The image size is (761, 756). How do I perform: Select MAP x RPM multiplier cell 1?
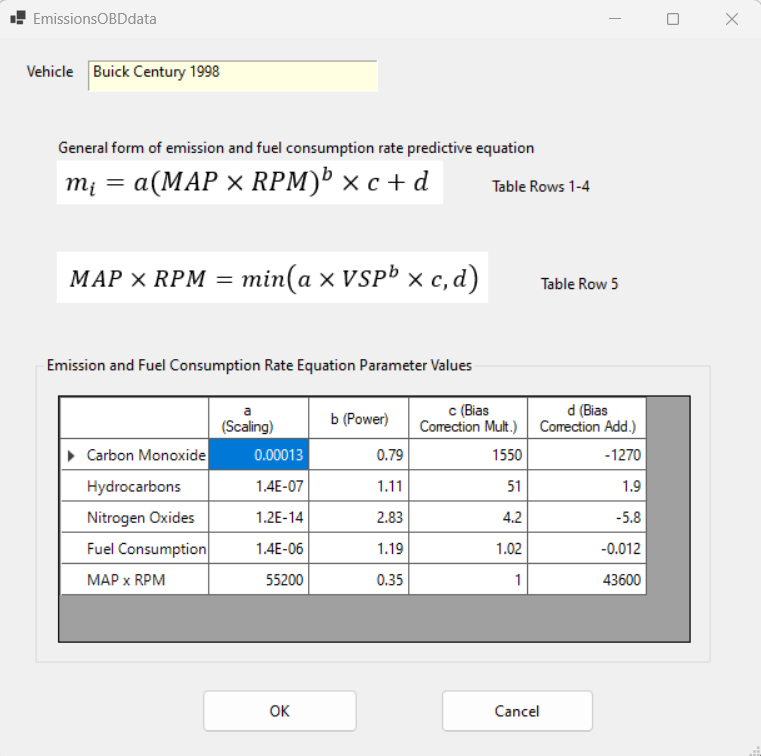(x=468, y=579)
